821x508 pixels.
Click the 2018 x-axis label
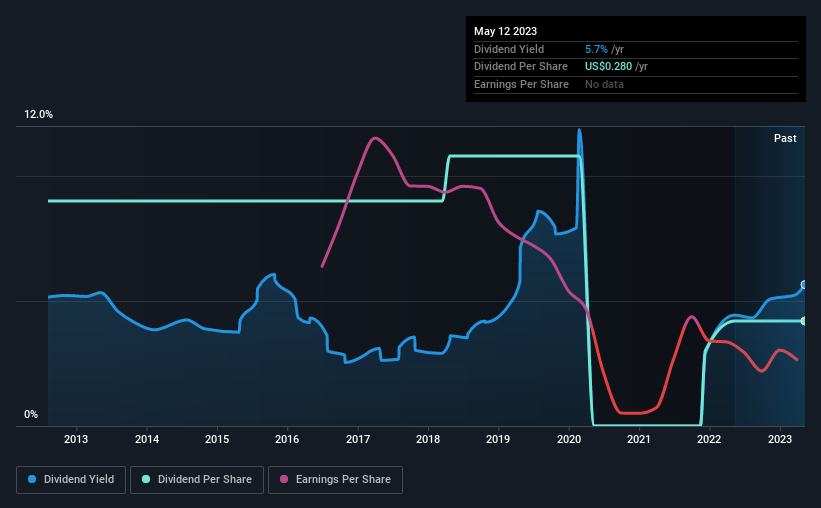coord(428,439)
